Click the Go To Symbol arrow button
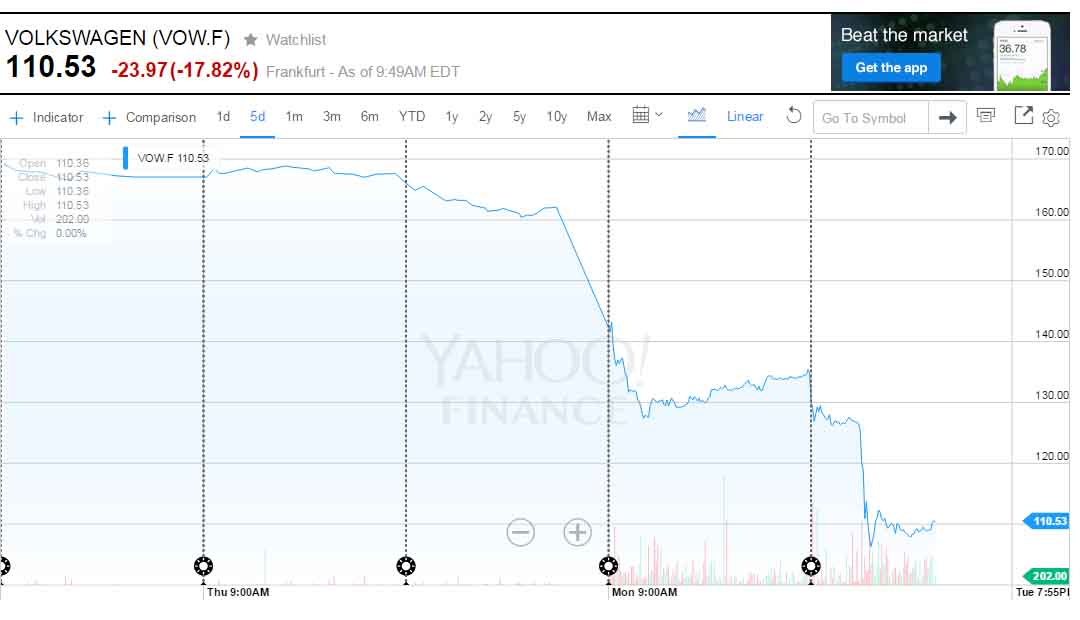Viewport: 1080px width, 620px height. click(947, 118)
